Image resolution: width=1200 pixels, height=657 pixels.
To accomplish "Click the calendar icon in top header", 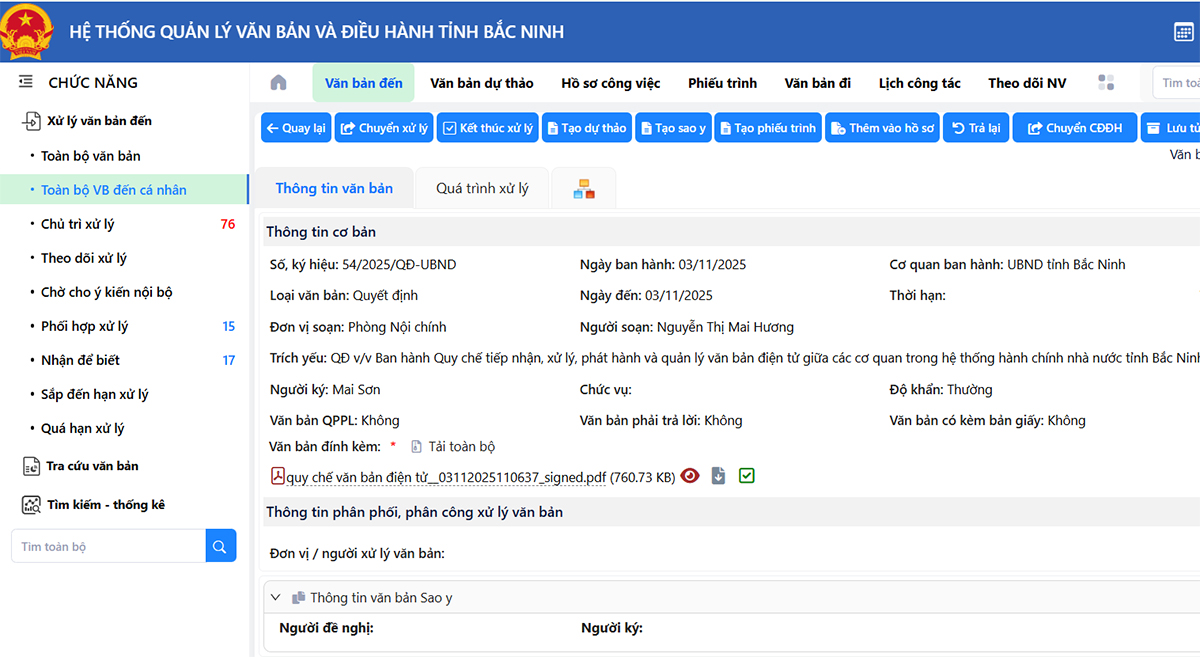I will tap(1183, 32).
